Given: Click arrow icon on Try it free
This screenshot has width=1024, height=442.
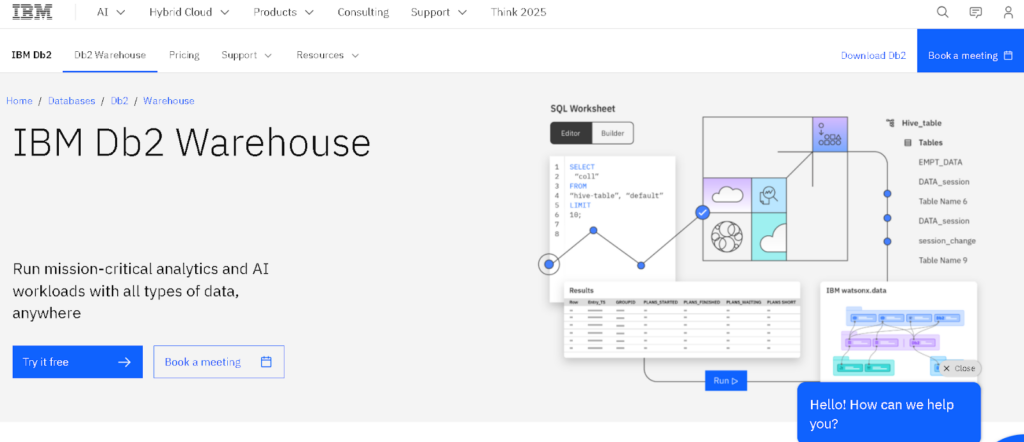Looking at the screenshot, I should [124, 362].
